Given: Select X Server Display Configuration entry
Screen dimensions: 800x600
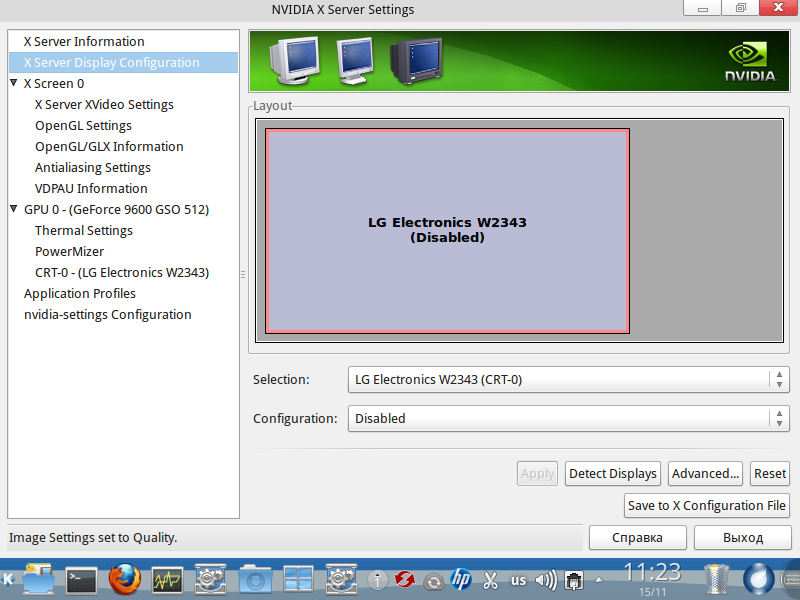Looking at the screenshot, I should [x=123, y=62].
